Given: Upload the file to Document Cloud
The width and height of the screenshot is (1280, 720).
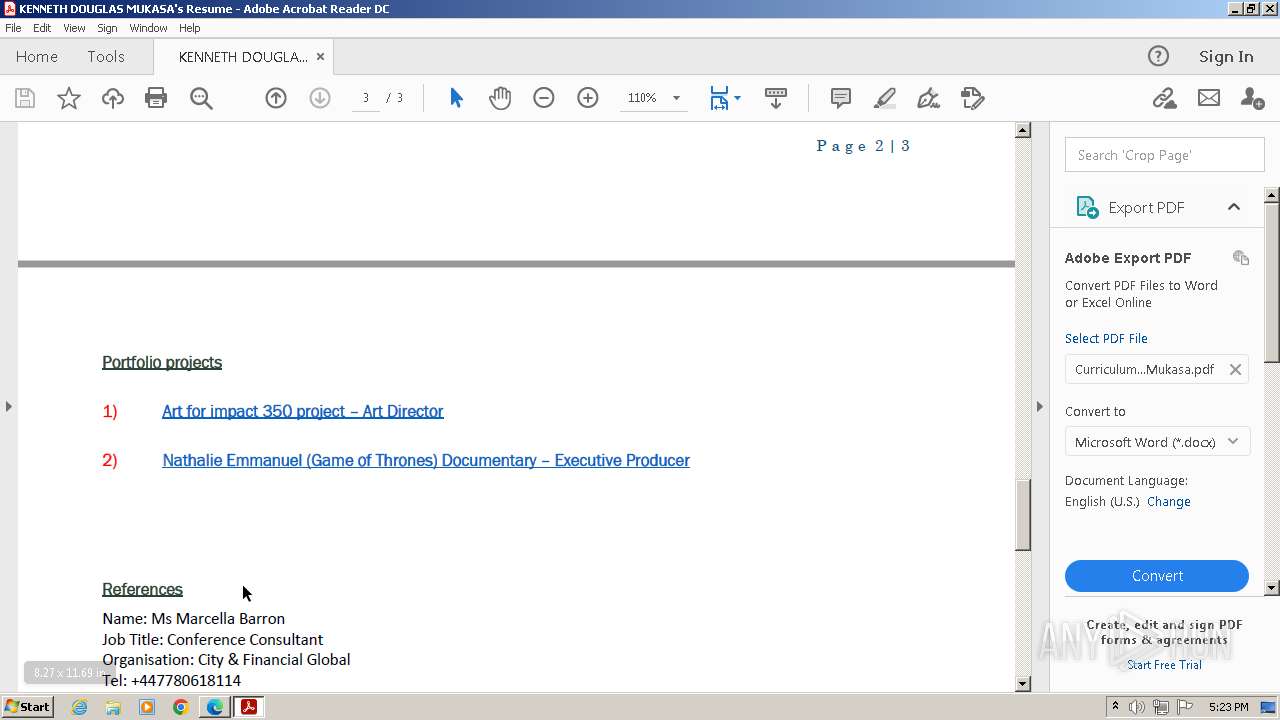Looking at the screenshot, I should tap(113, 98).
